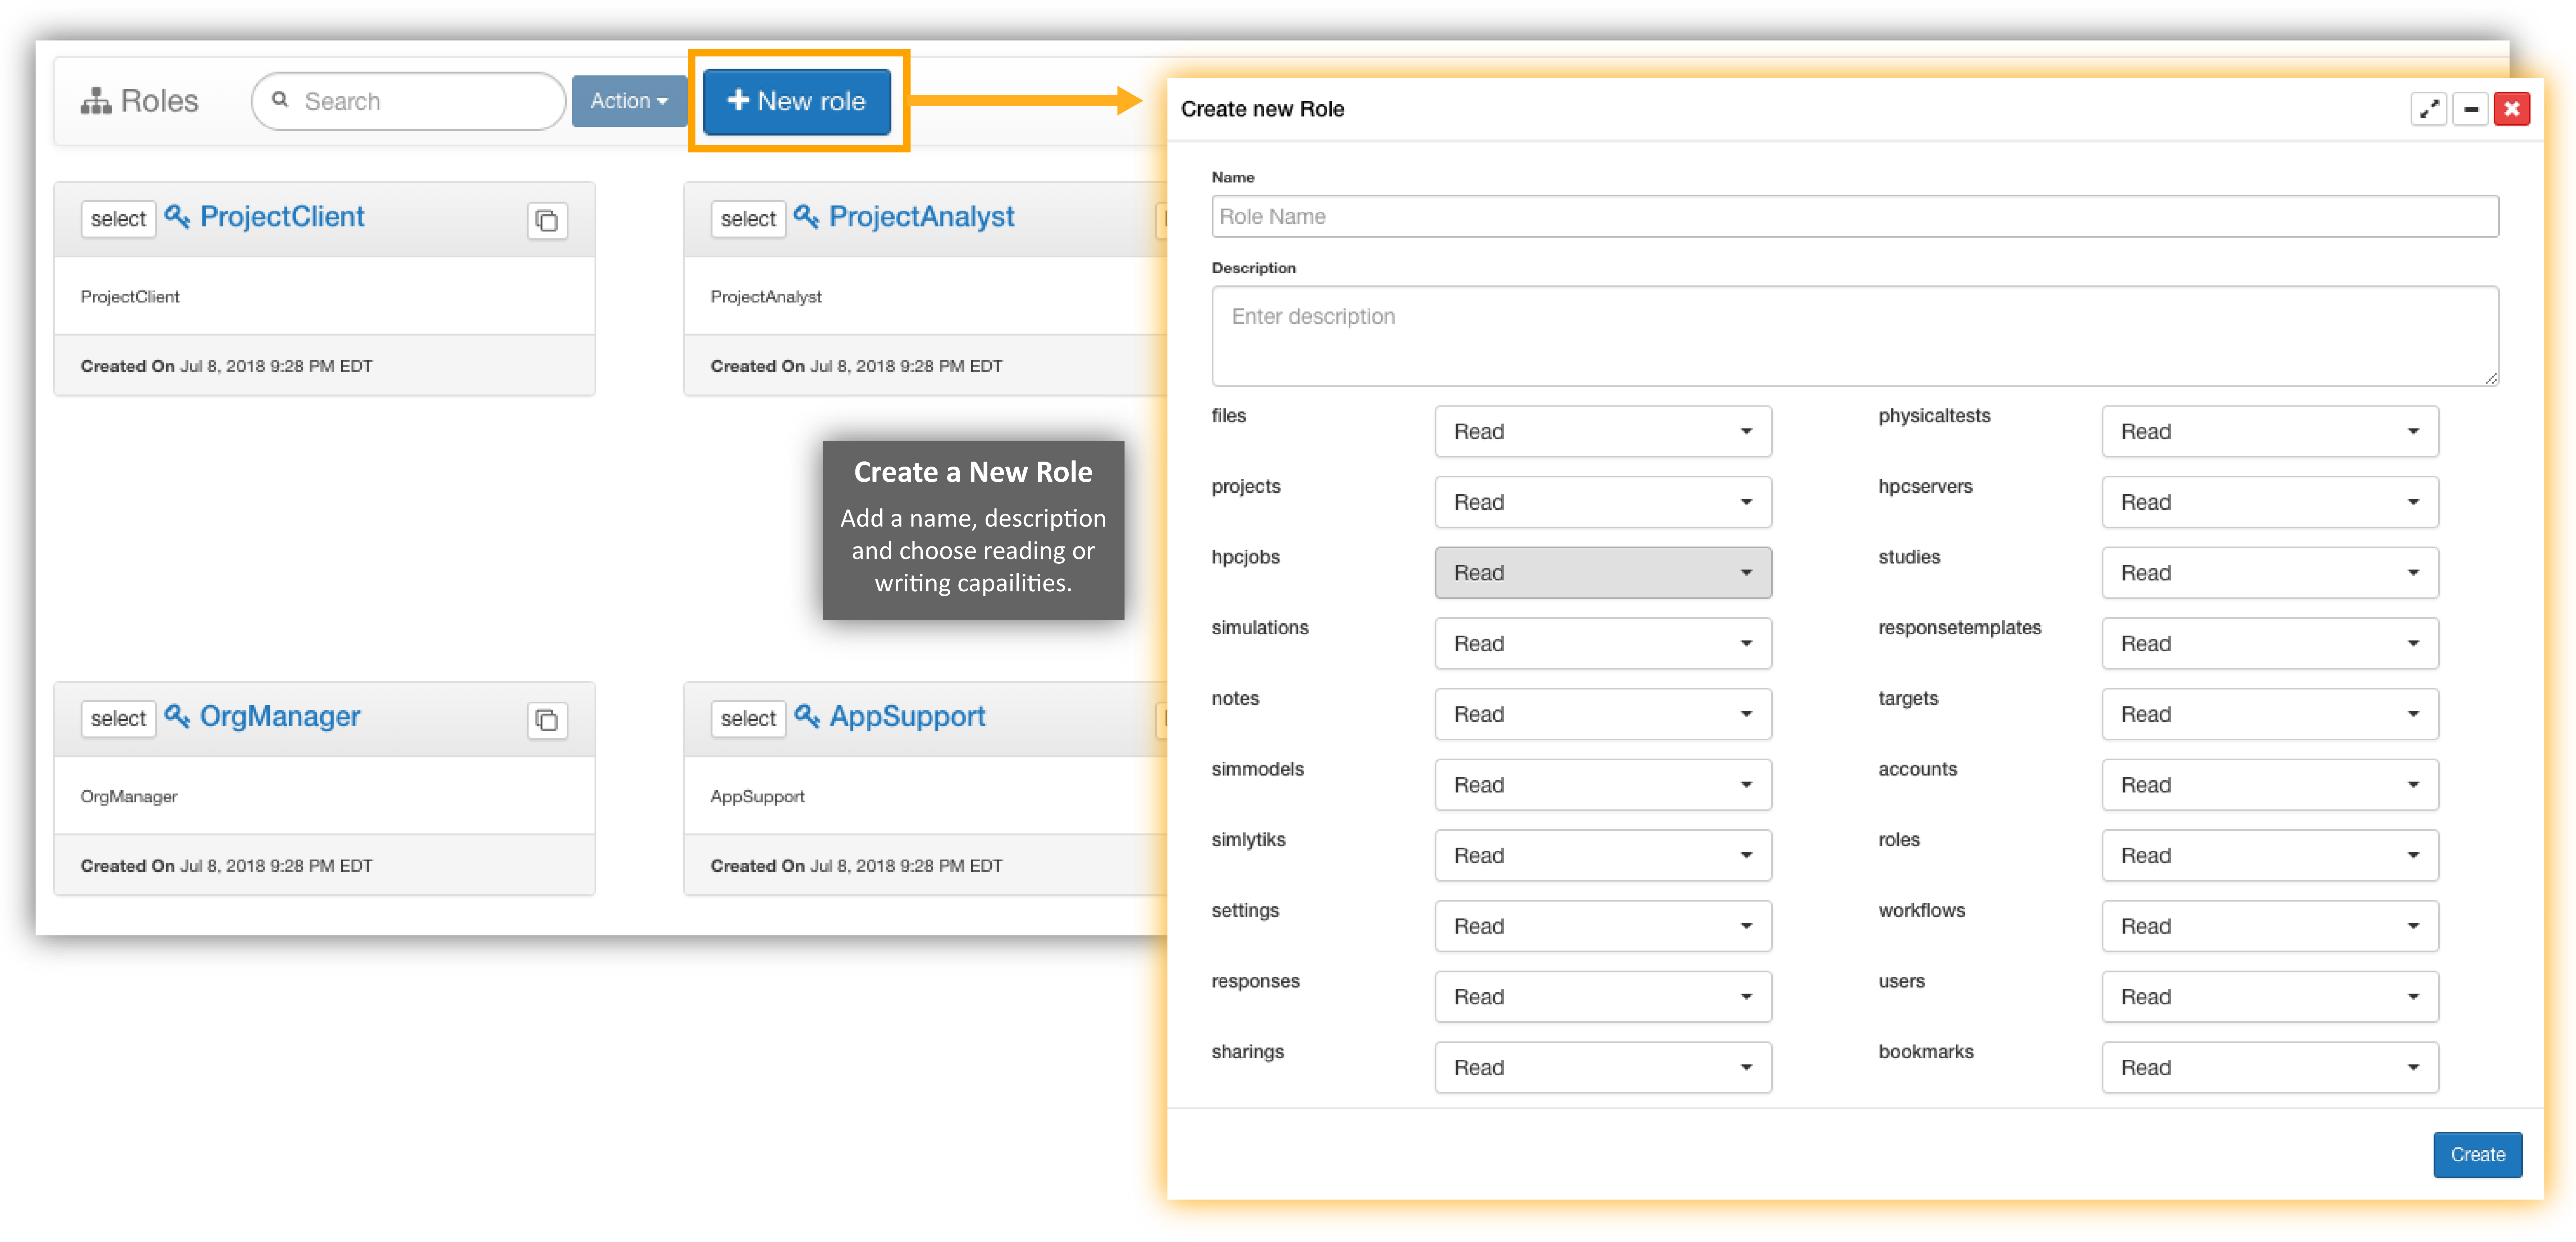The image size is (2576, 1242).
Task: Close the Create new Role dialog
Action: click(x=2512, y=109)
